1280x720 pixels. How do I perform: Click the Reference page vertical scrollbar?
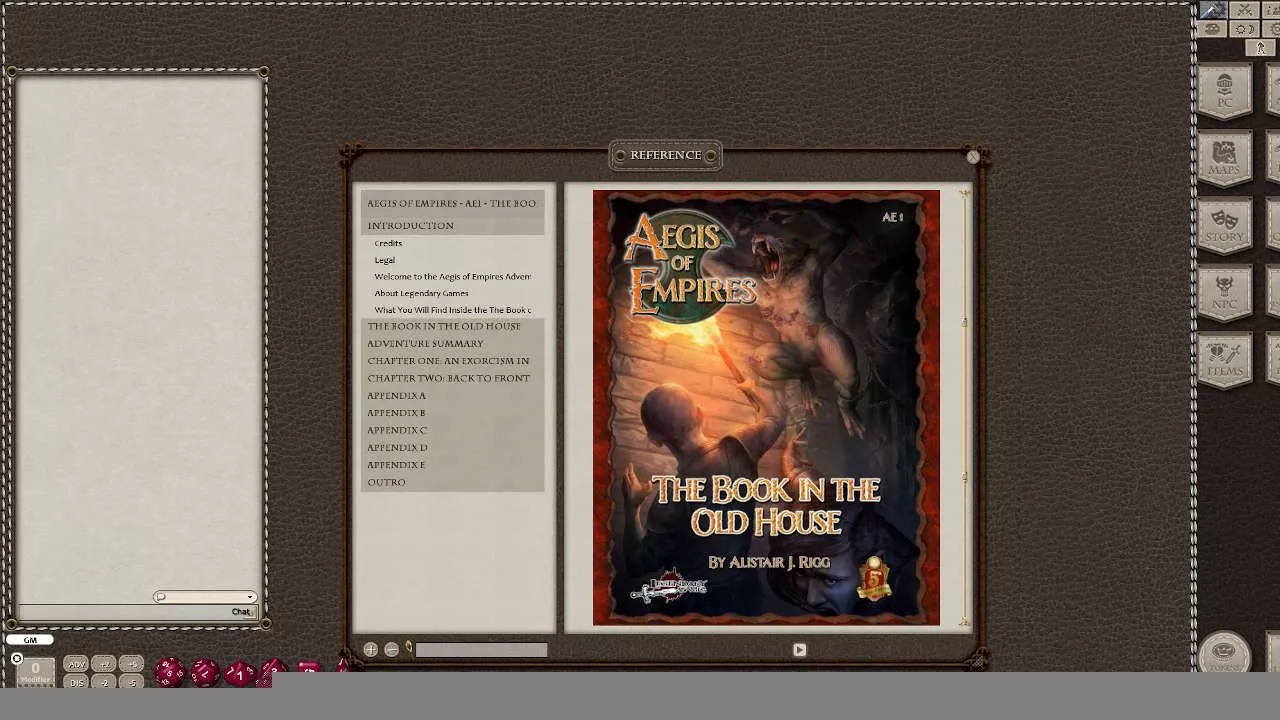[x=965, y=407]
